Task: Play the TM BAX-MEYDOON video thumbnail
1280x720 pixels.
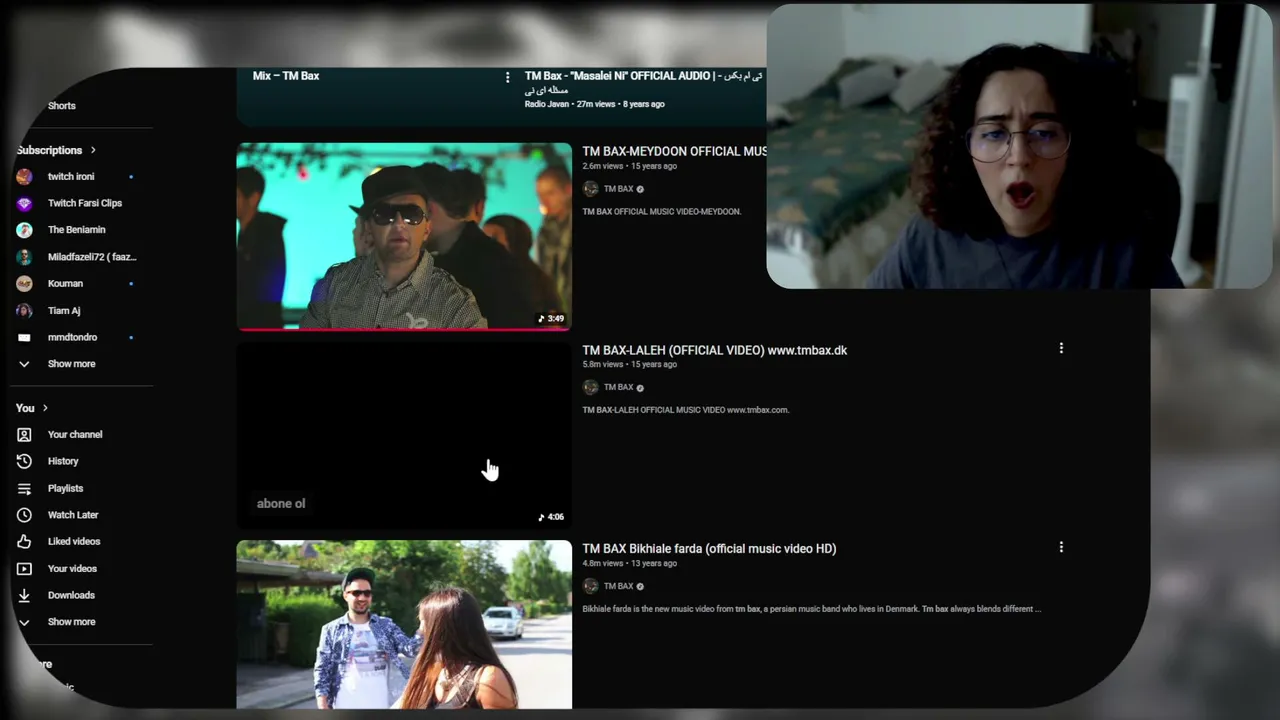Action: point(404,236)
